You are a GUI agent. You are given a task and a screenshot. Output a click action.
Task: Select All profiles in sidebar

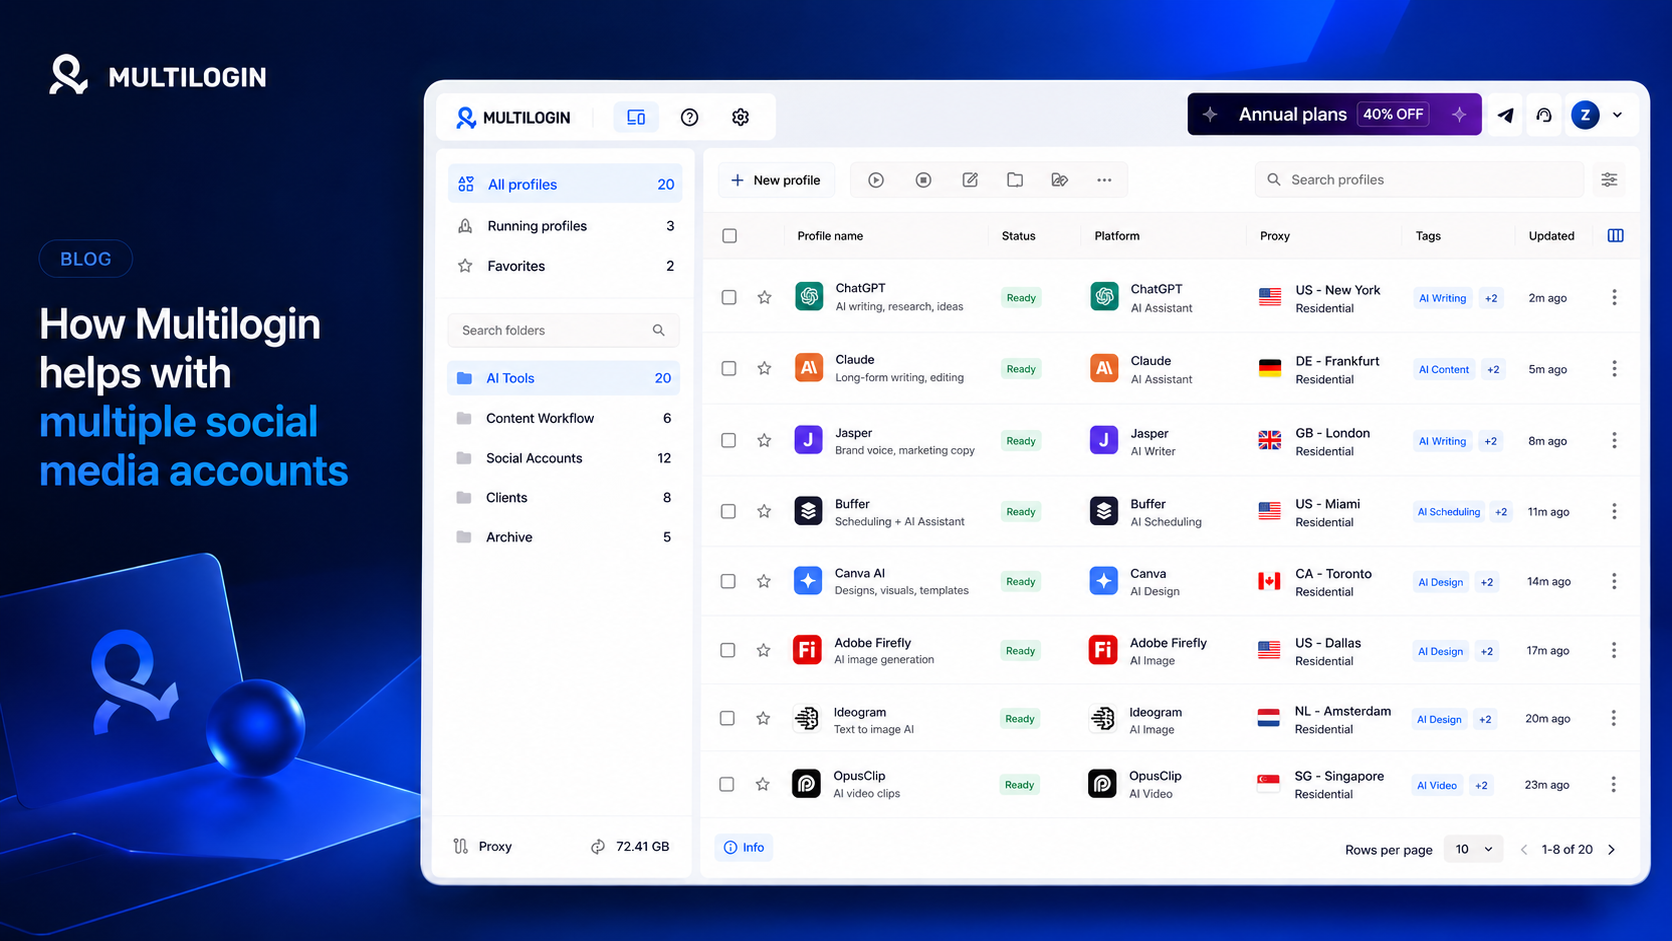[x=565, y=184]
